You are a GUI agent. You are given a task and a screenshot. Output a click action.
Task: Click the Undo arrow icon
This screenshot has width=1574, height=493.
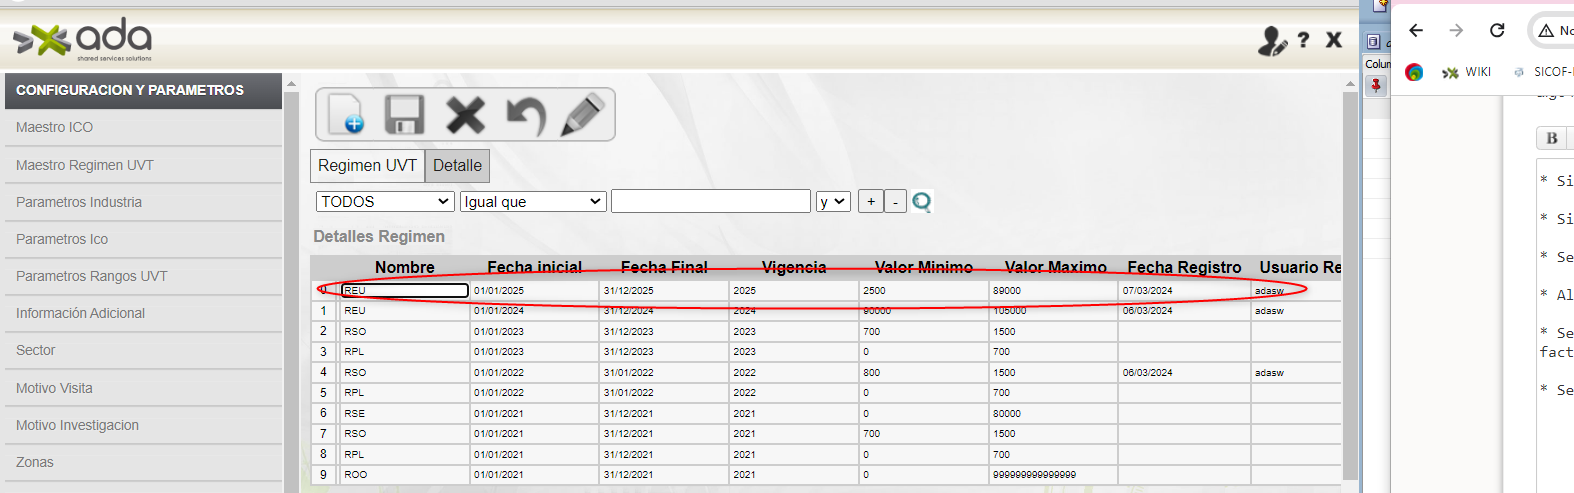click(x=525, y=115)
